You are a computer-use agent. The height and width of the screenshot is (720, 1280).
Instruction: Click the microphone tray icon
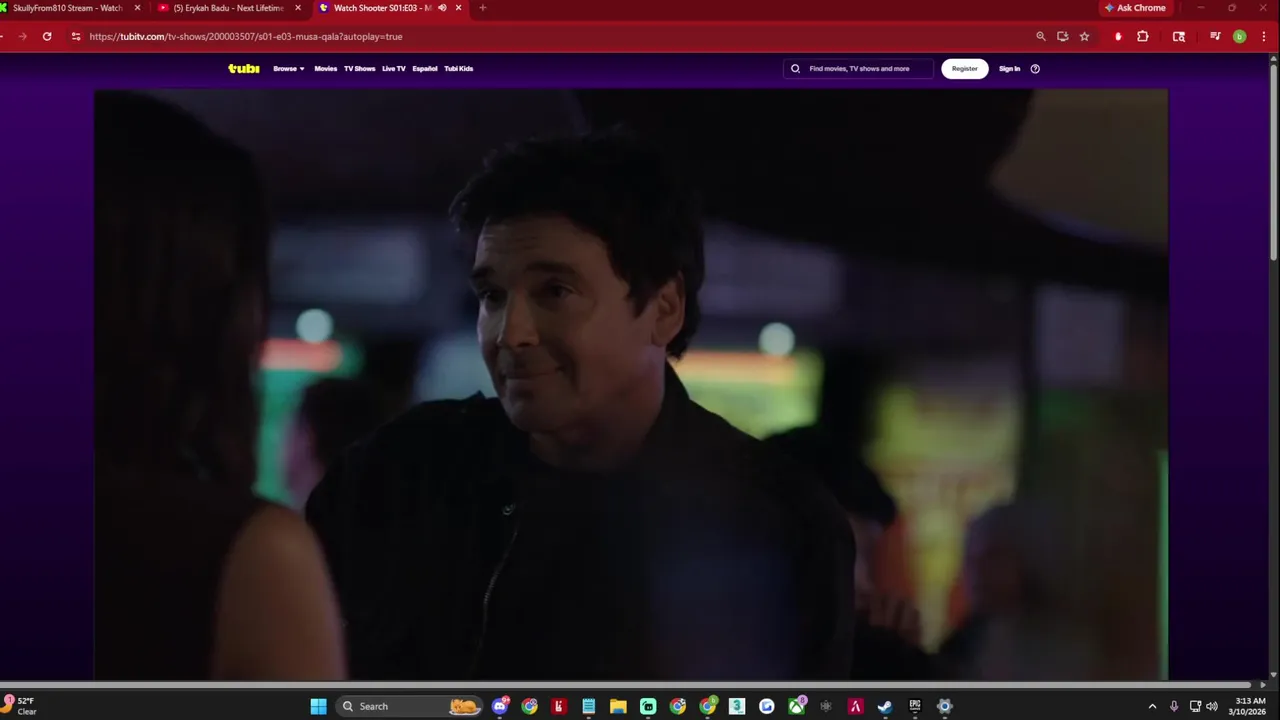coord(1174,706)
